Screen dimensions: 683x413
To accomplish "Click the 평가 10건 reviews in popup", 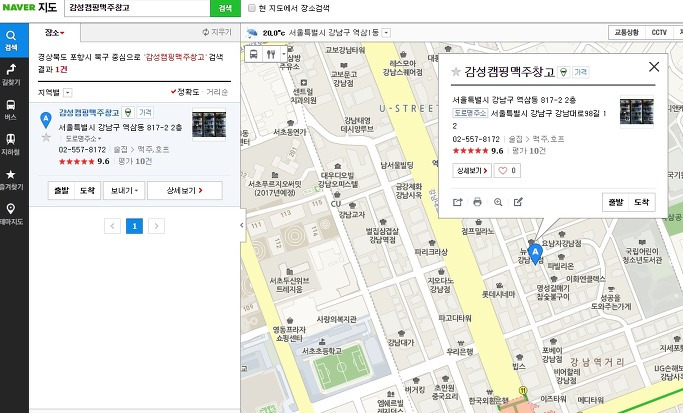I will [529, 151].
